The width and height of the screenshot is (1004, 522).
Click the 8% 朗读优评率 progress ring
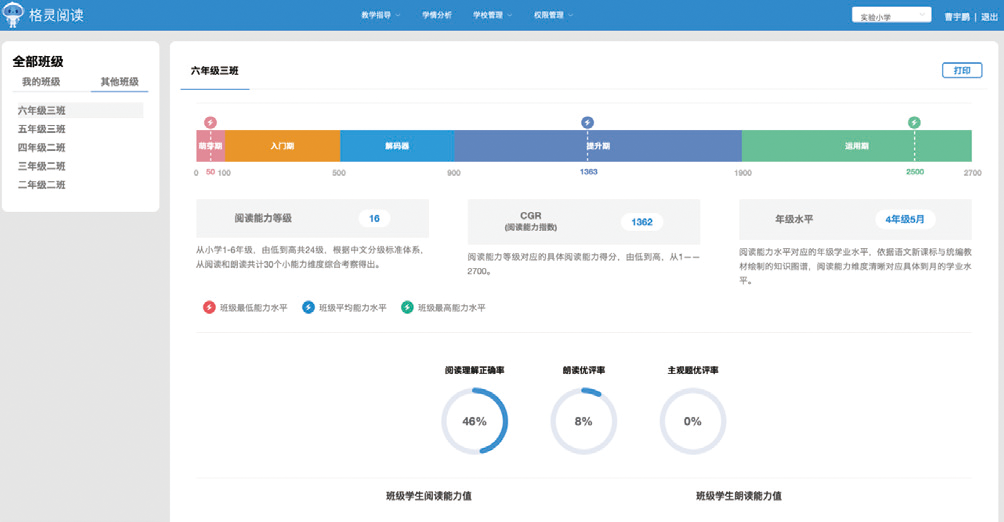(x=583, y=421)
